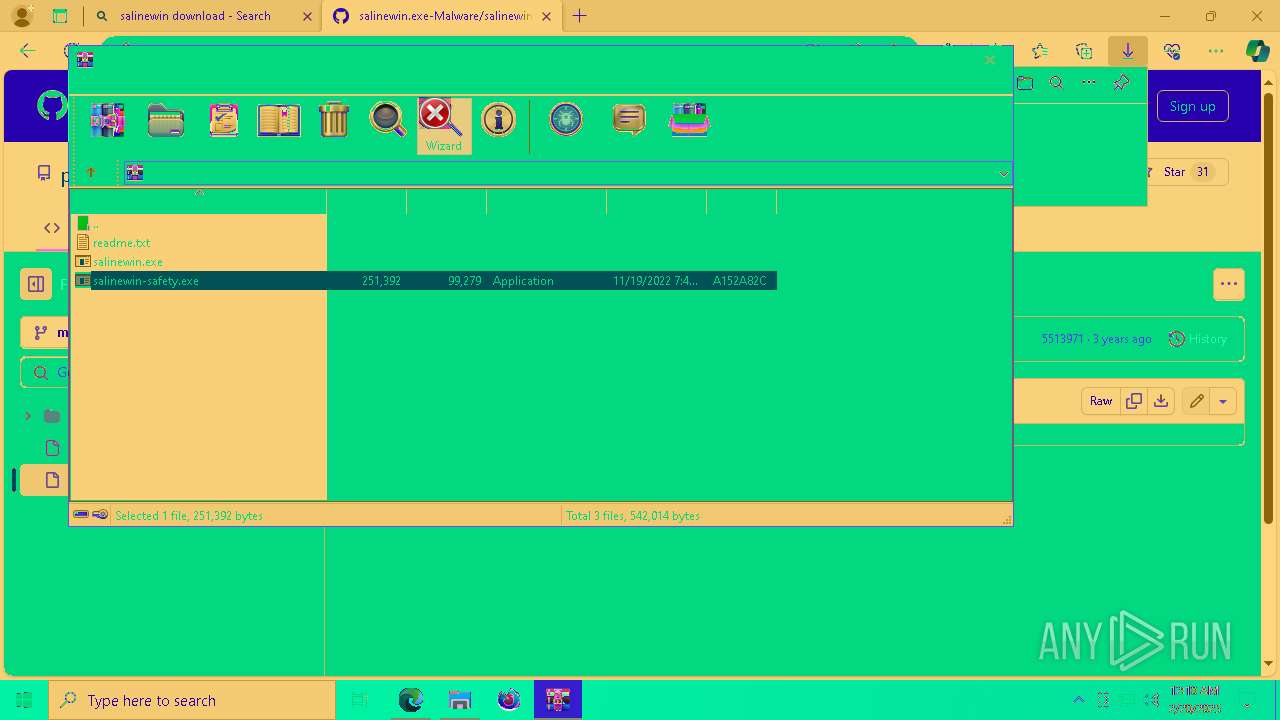
Task: Pin the downloads flyout
Action: click(1121, 83)
